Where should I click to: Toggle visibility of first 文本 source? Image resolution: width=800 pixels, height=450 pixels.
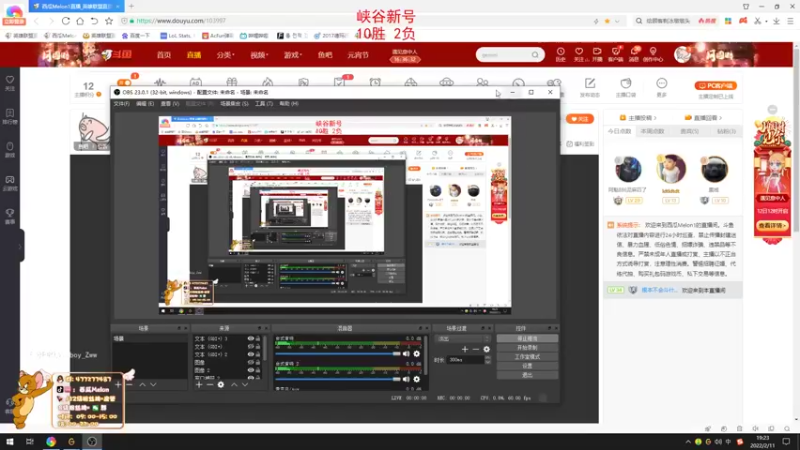point(251,339)
